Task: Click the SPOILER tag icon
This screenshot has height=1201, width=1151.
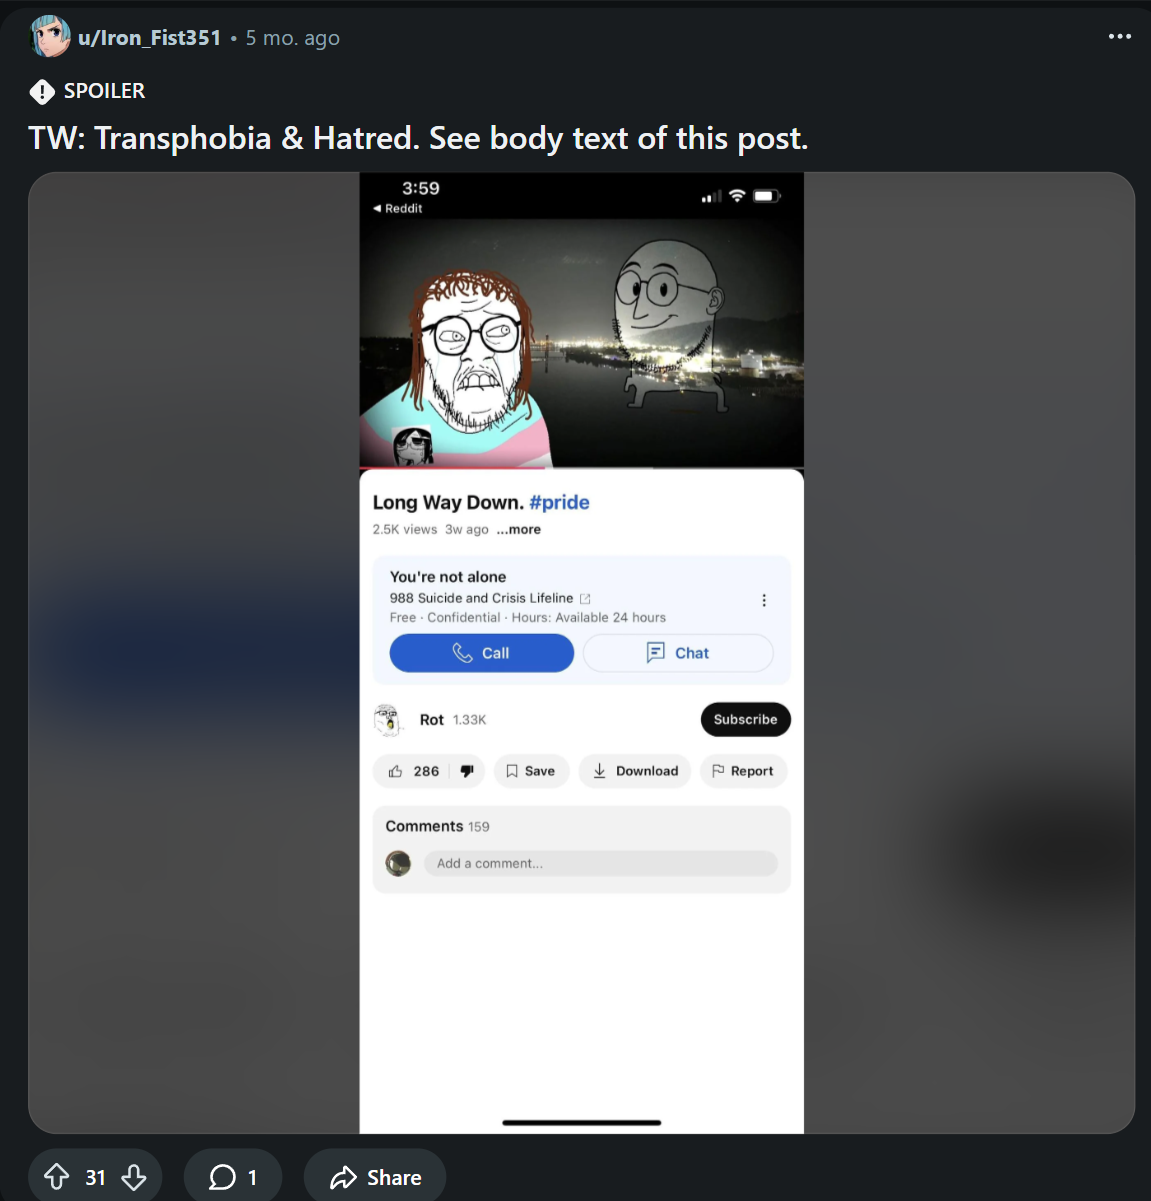Action: (42, 92)
